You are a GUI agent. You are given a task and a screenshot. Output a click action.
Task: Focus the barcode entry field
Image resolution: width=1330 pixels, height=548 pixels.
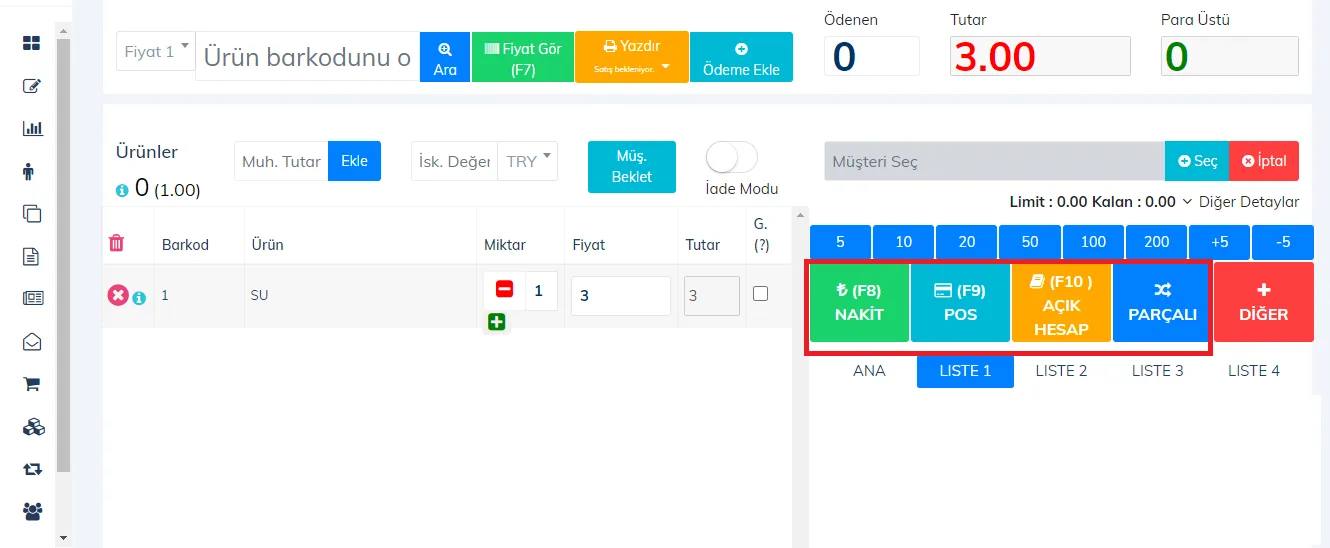click(x=308, y=57)
